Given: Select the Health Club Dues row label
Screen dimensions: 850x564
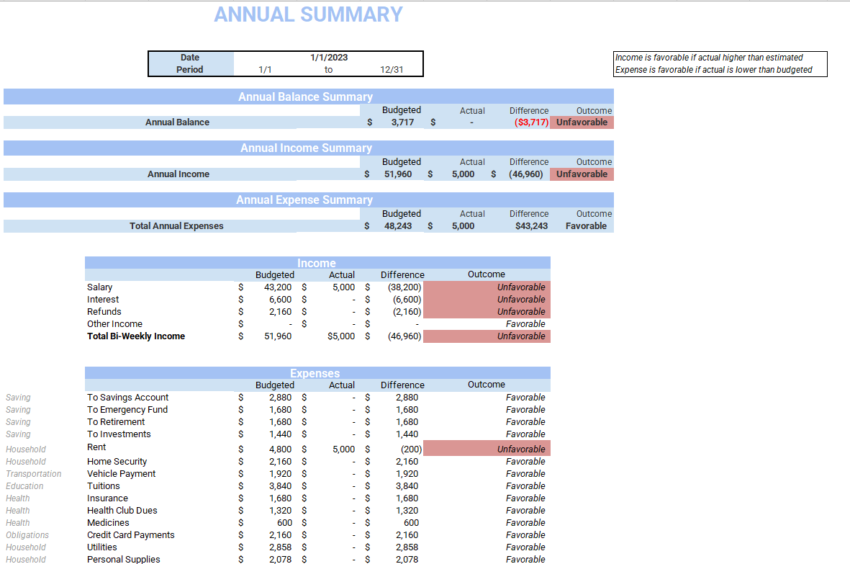Looking at the screenshot, I should (x=123, y=511).
